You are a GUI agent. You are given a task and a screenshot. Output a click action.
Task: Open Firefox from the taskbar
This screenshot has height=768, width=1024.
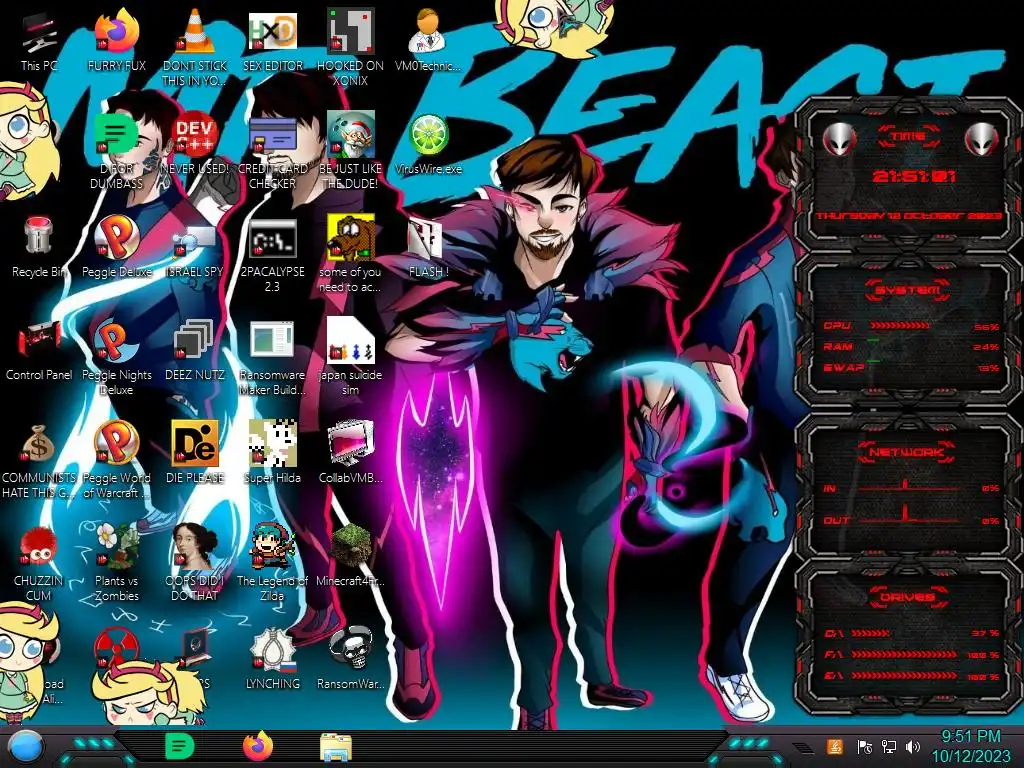[258, 746]
